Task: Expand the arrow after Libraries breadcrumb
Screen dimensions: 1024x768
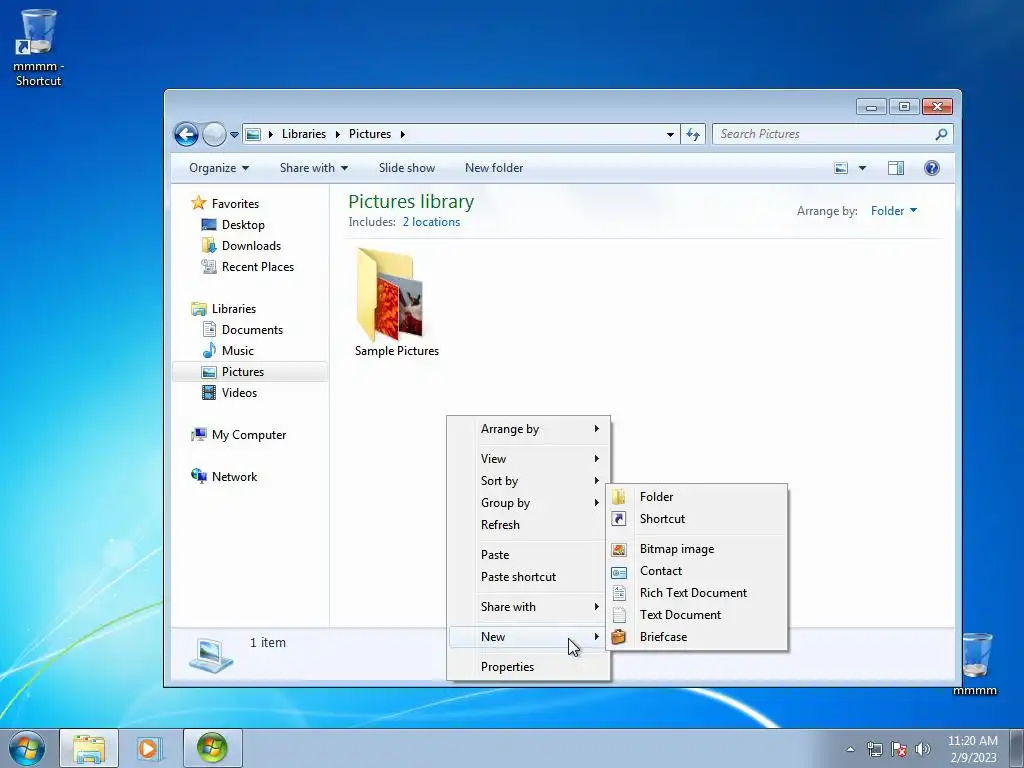Action: 337,135
